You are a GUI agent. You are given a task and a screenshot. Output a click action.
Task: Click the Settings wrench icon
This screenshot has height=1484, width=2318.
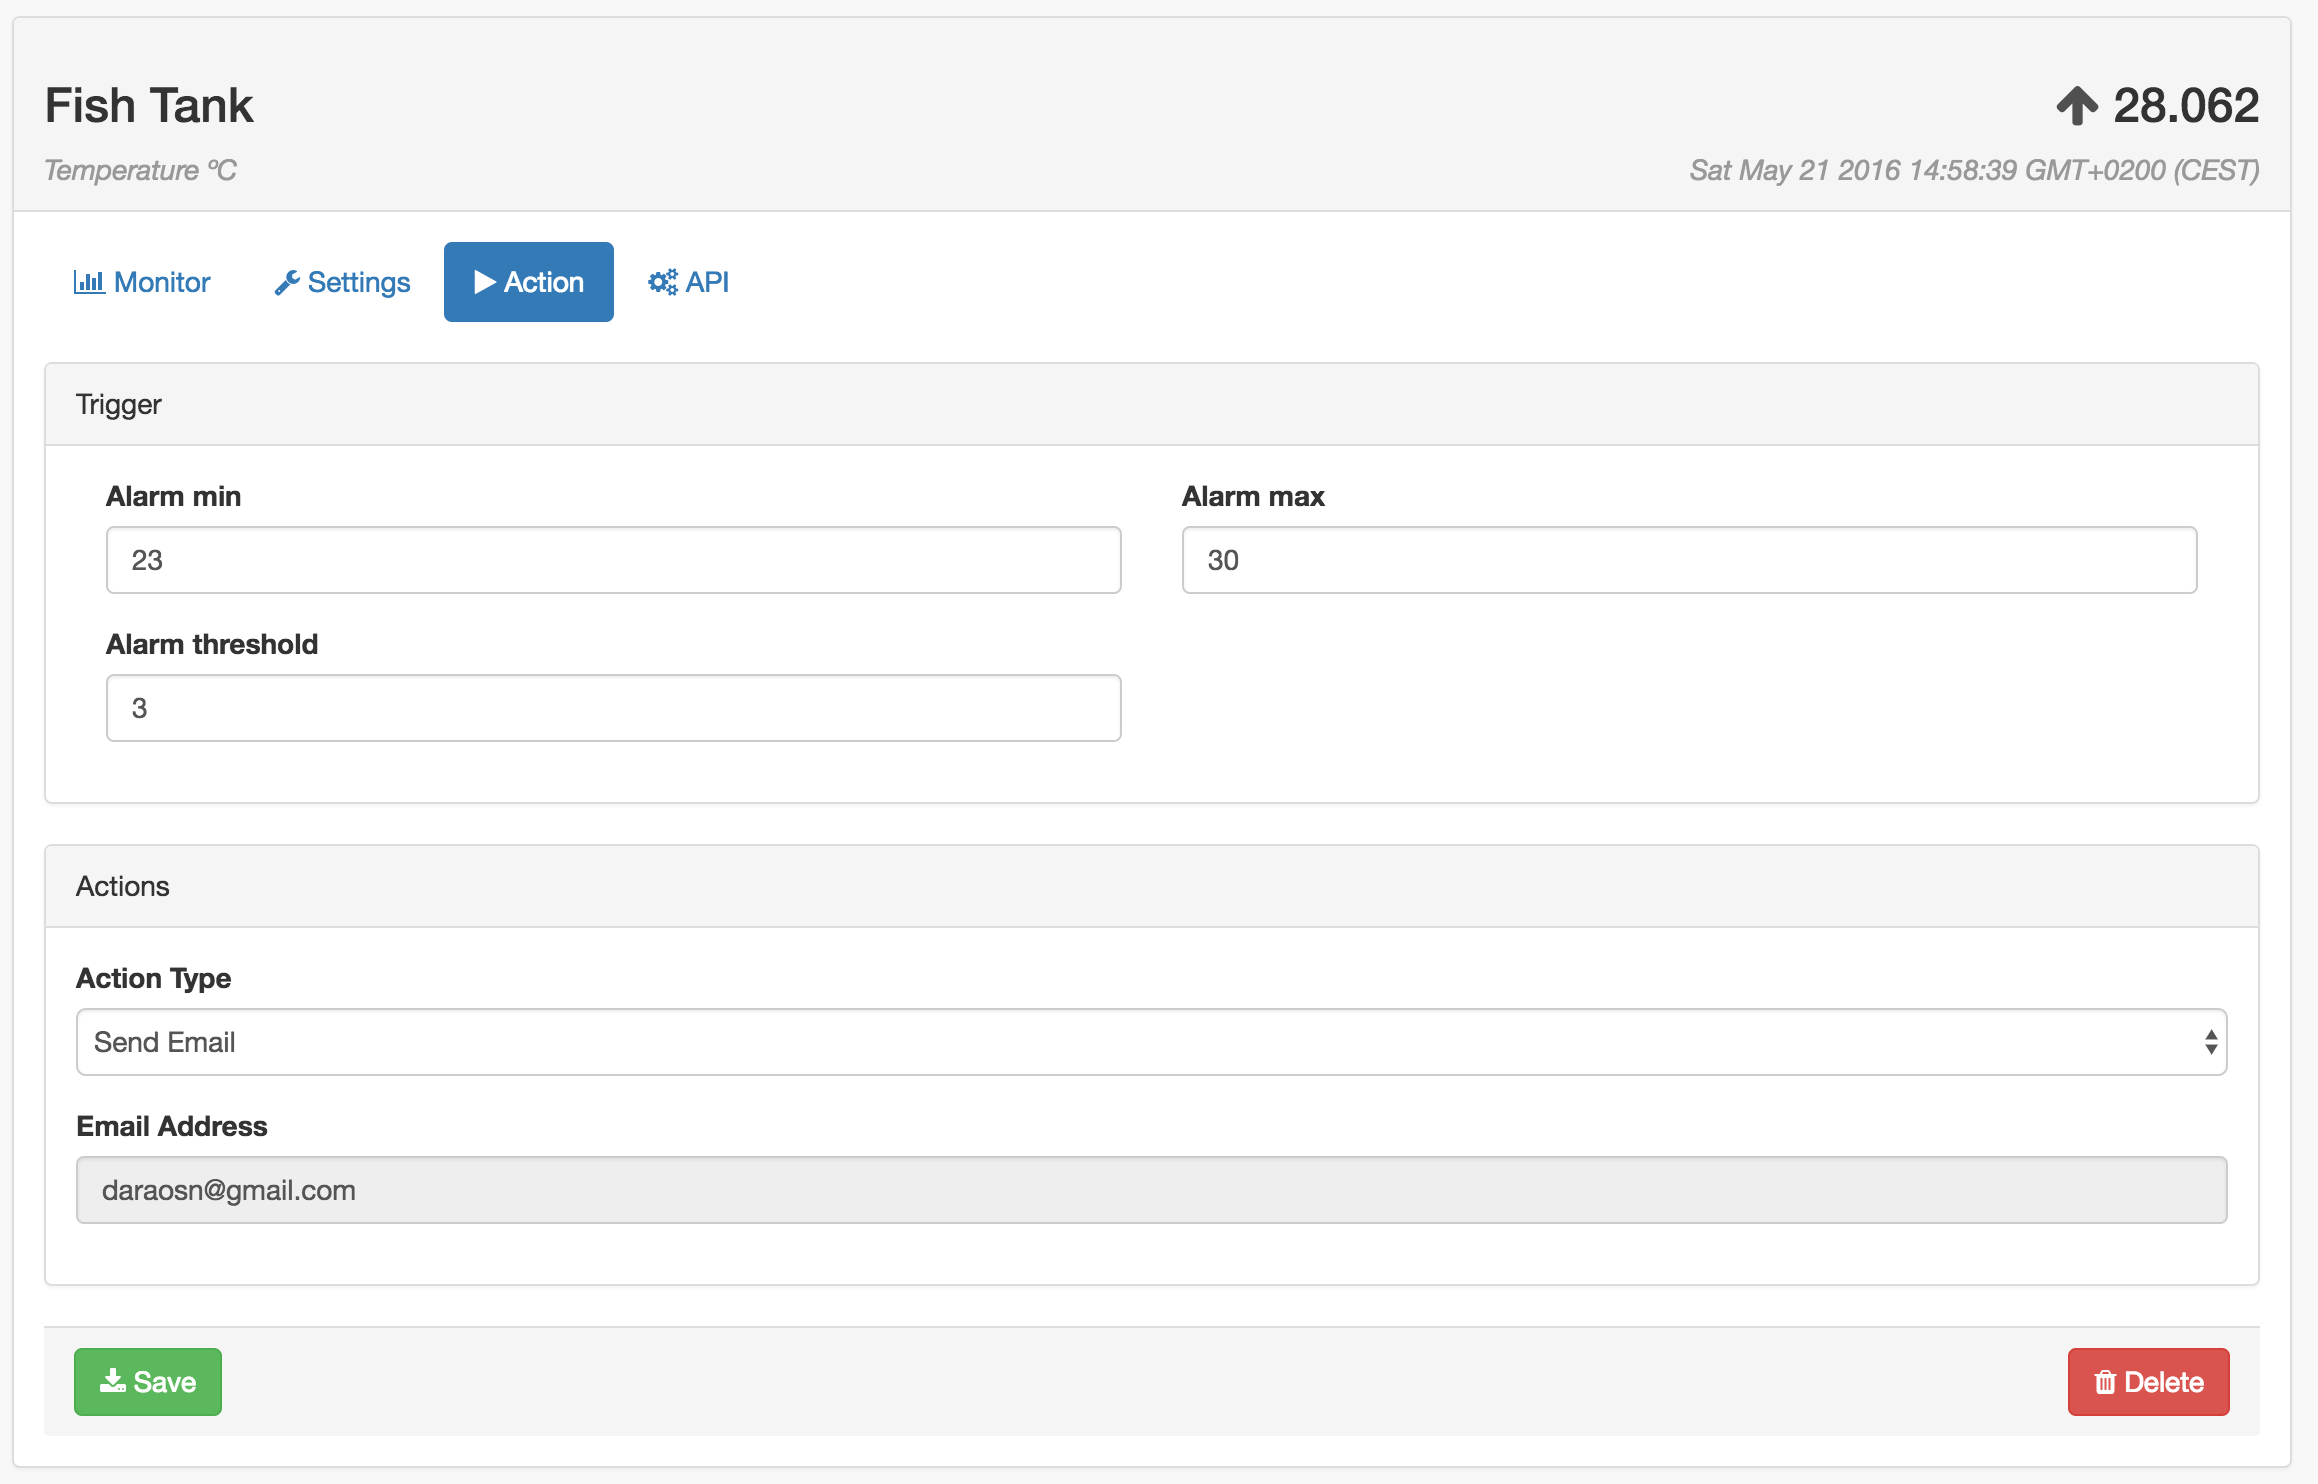(x=287, y=283)
